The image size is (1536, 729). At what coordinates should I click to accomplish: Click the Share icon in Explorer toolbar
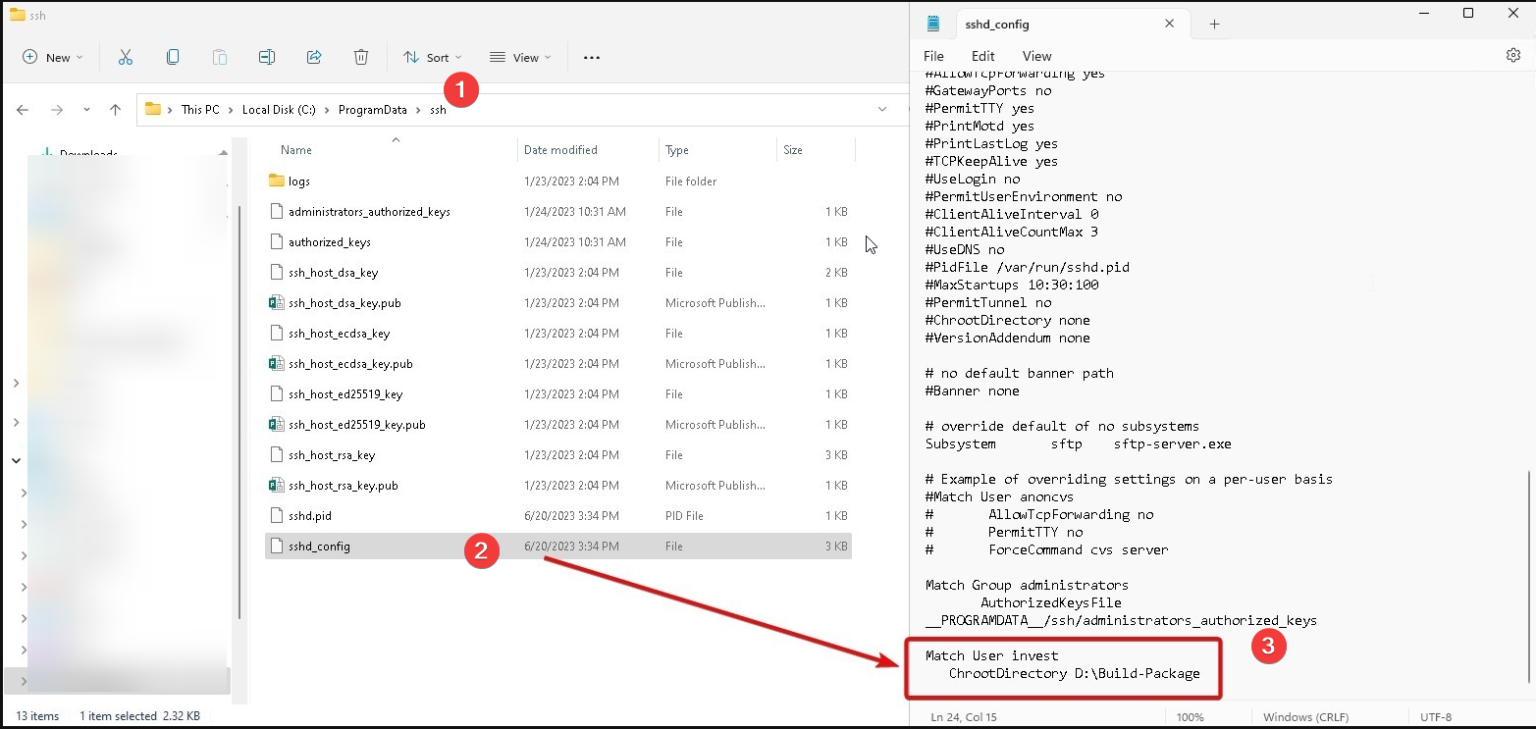[x=314, y=57]
